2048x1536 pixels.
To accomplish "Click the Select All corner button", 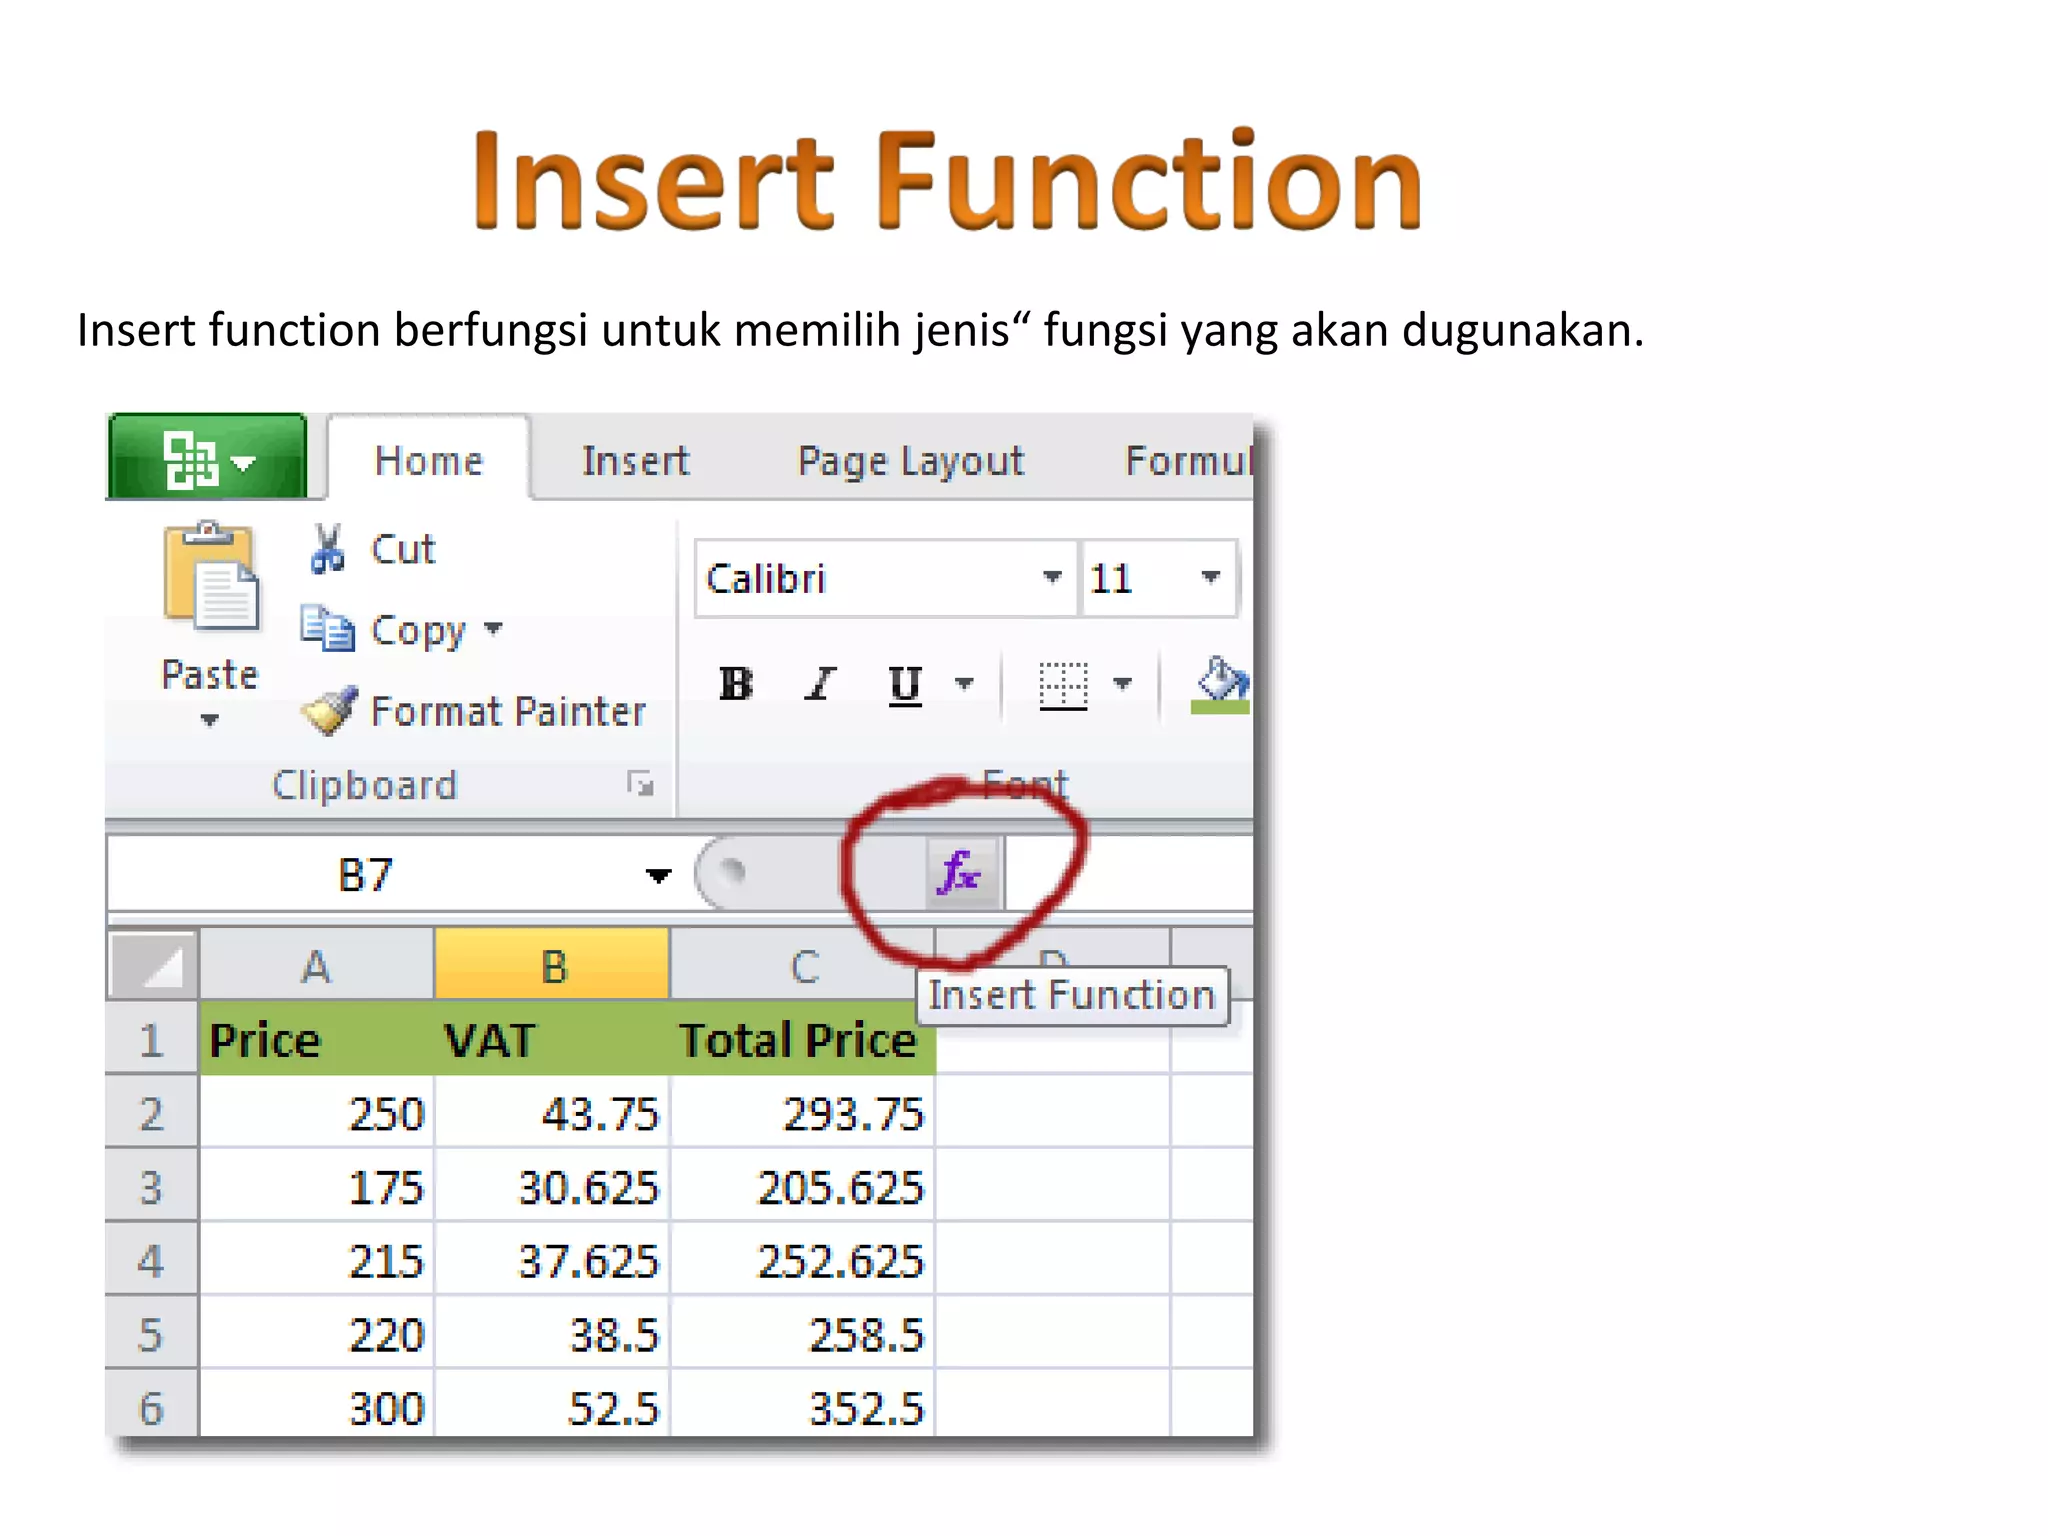I will coord(153,965).
